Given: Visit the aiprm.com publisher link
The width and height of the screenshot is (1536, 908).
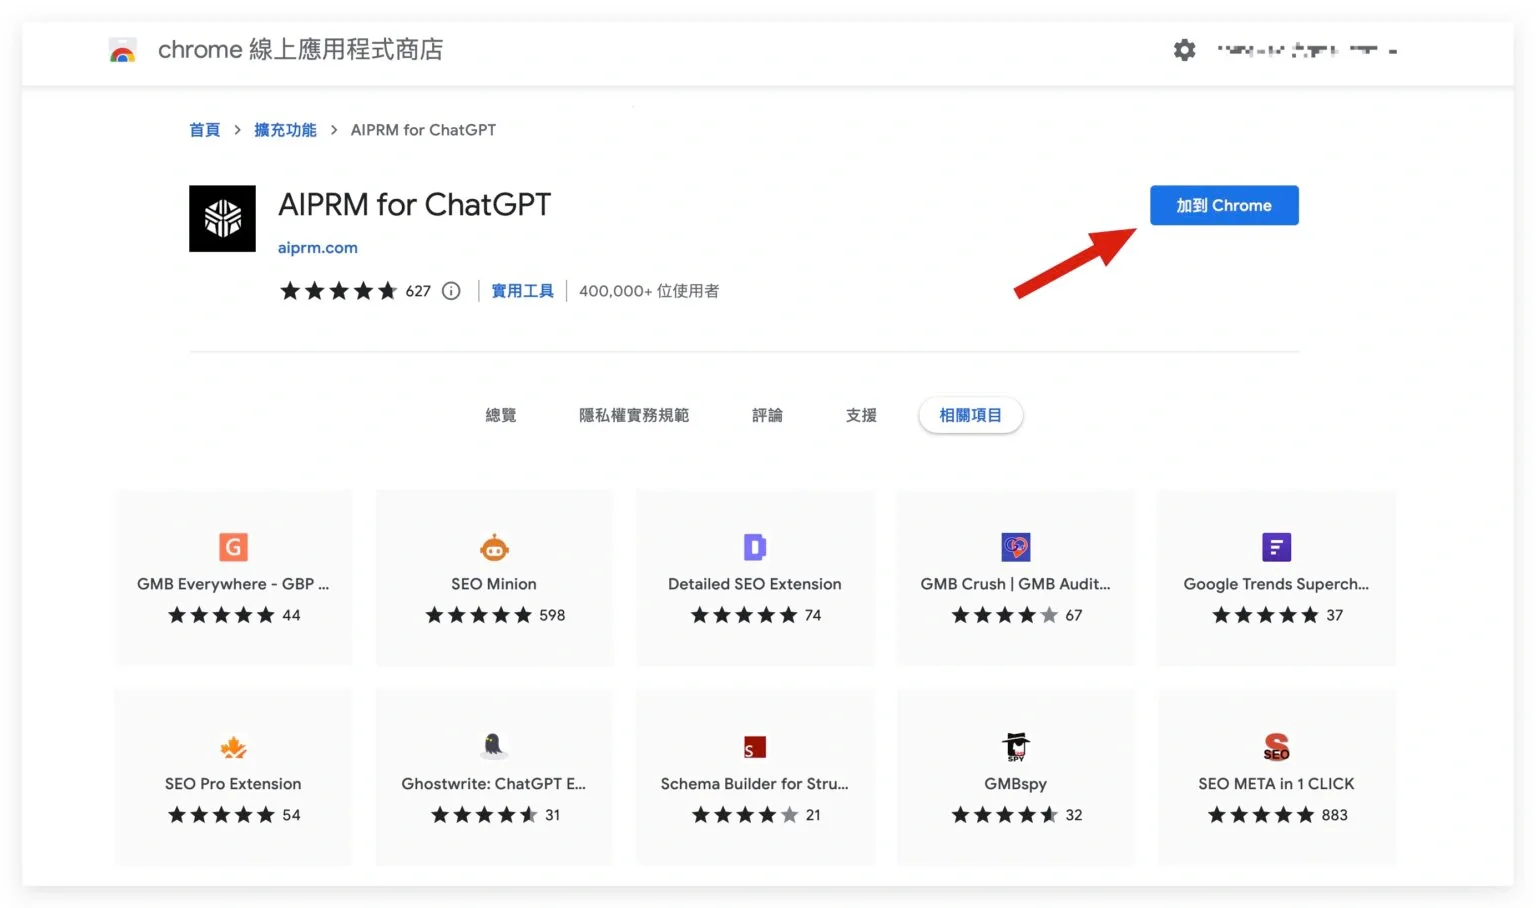Looking at the screenshot, I should pyautogui.click(x=318, y=248).
